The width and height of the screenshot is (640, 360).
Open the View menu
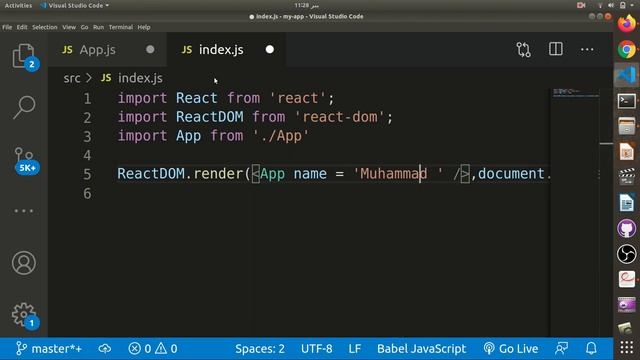(x=69, y=27)
